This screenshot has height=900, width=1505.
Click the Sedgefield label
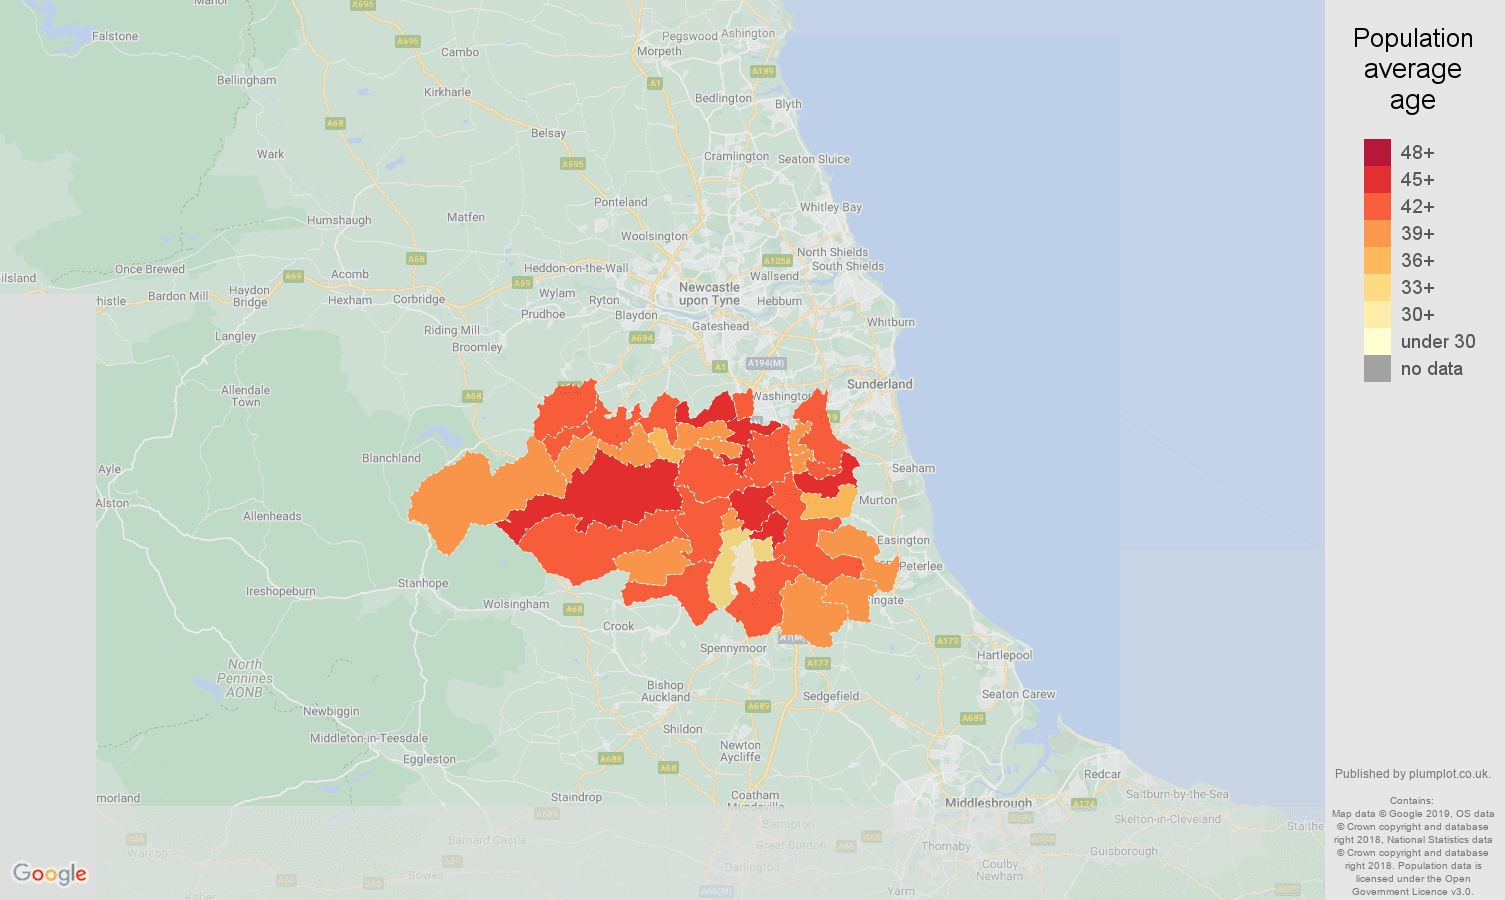click(831, 696)
